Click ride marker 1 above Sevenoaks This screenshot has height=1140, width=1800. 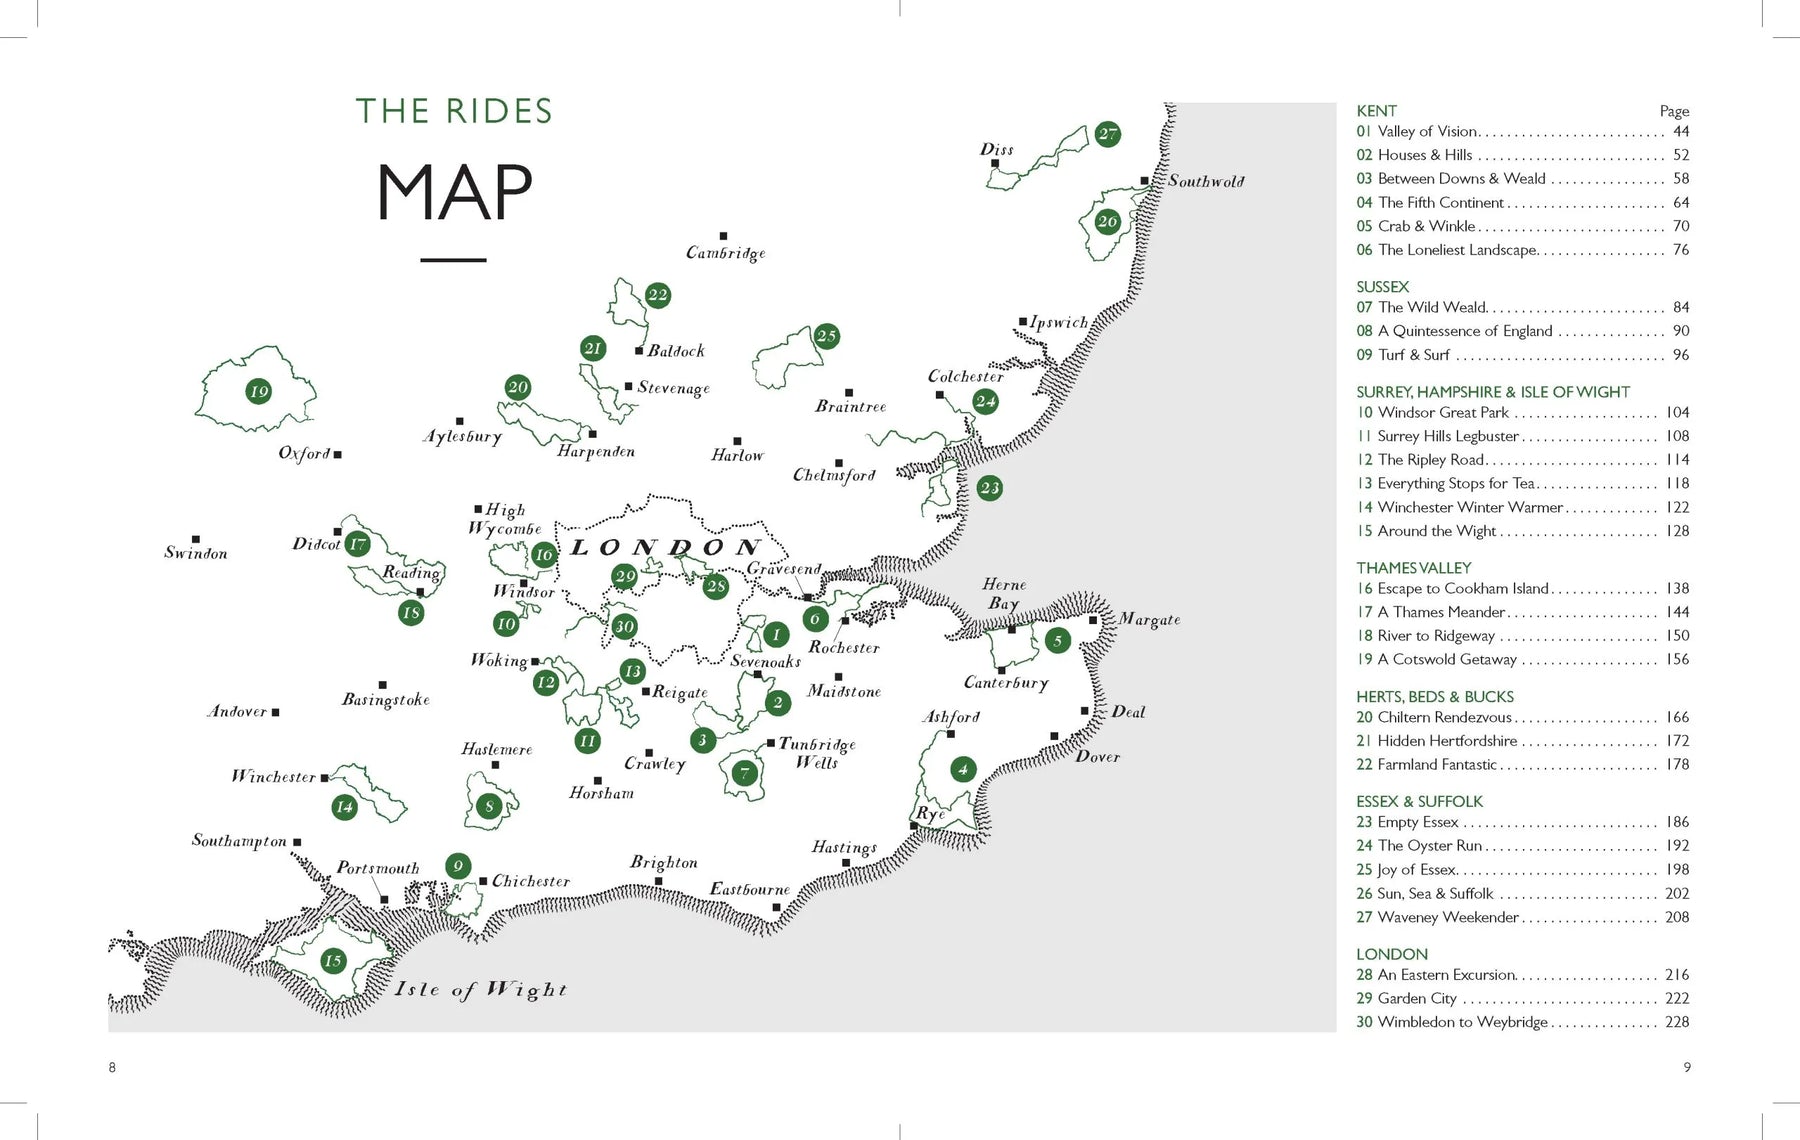click(776, 634)
